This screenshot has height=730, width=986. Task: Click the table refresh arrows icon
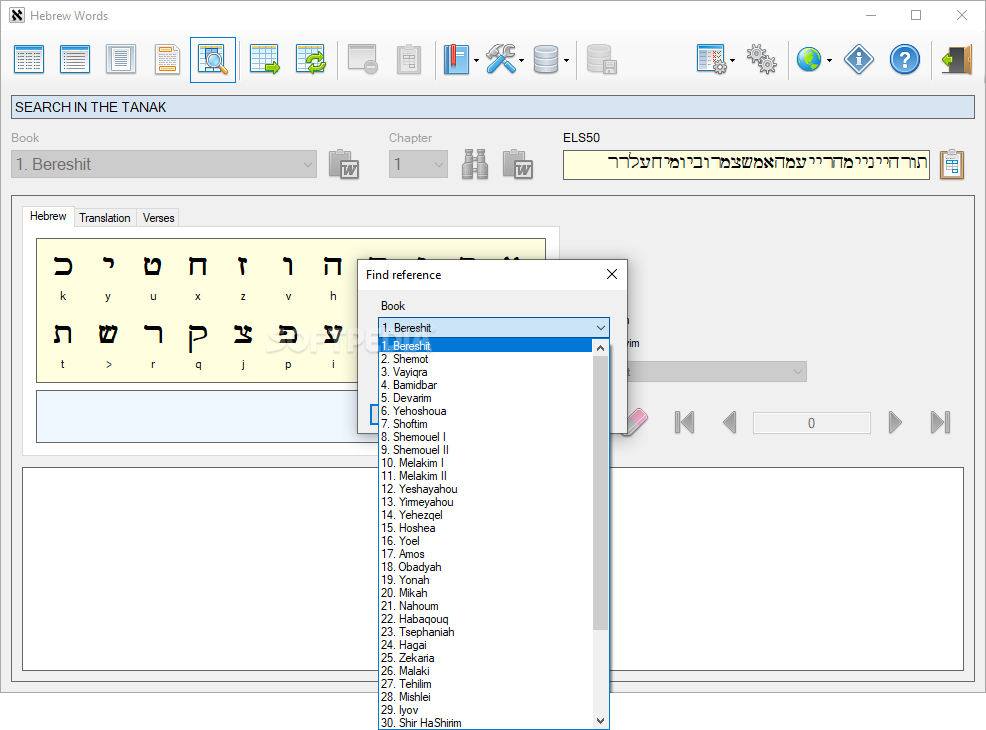point(311,60)
